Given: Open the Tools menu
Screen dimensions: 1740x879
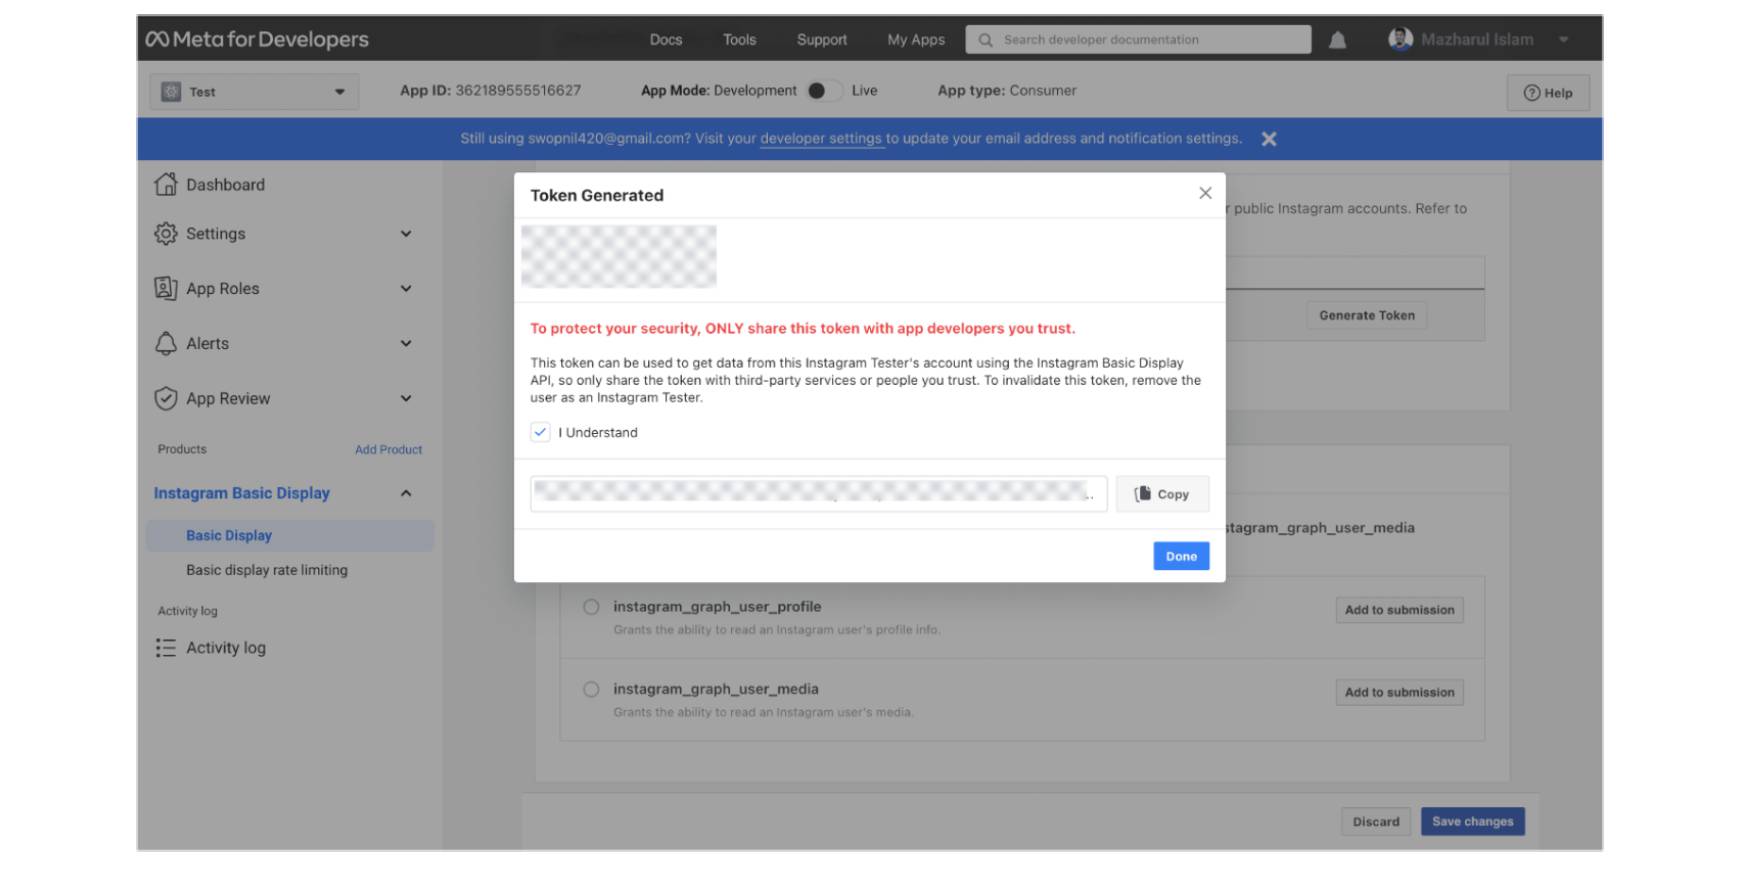Looking at the screenshot, I should (x=740, y=40).
